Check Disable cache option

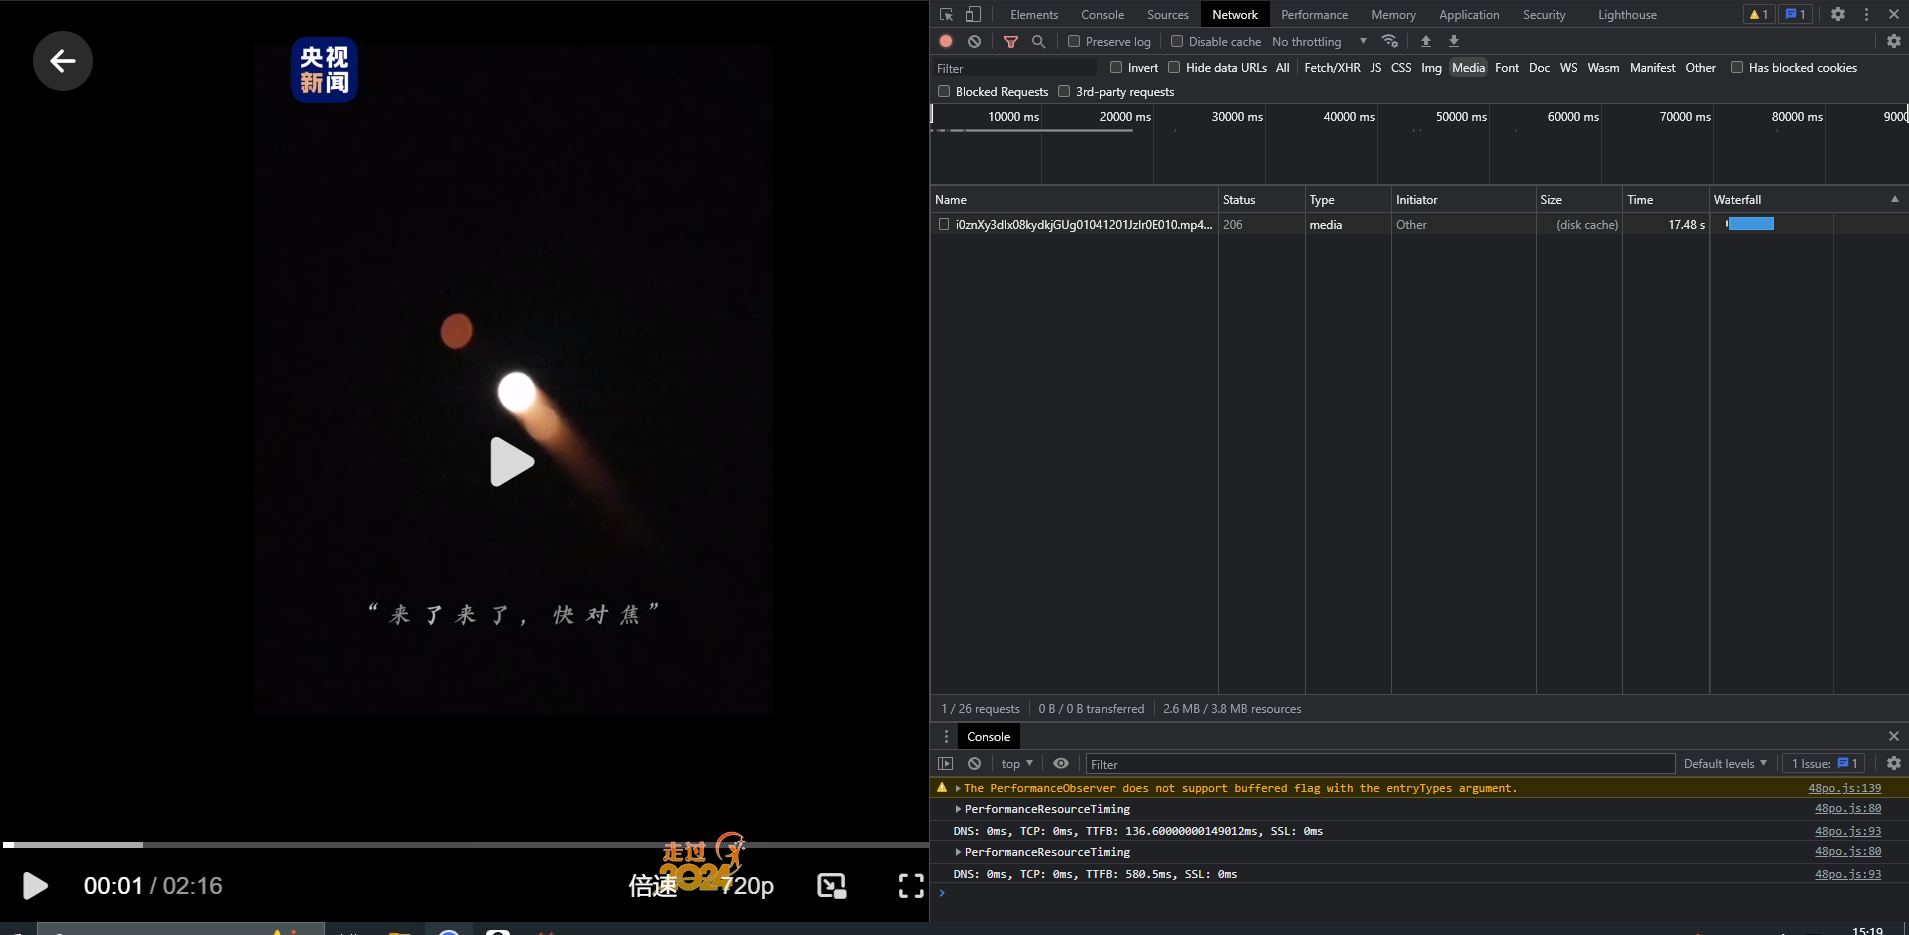pos(1177,41)
